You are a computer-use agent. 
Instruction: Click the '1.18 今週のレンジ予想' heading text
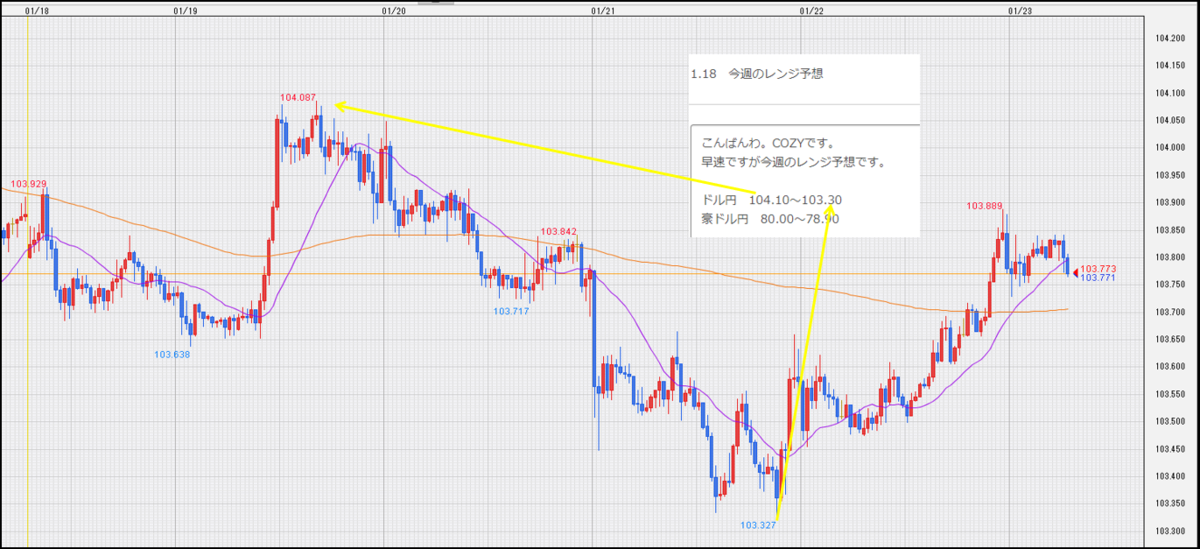[x=757, y=74]
